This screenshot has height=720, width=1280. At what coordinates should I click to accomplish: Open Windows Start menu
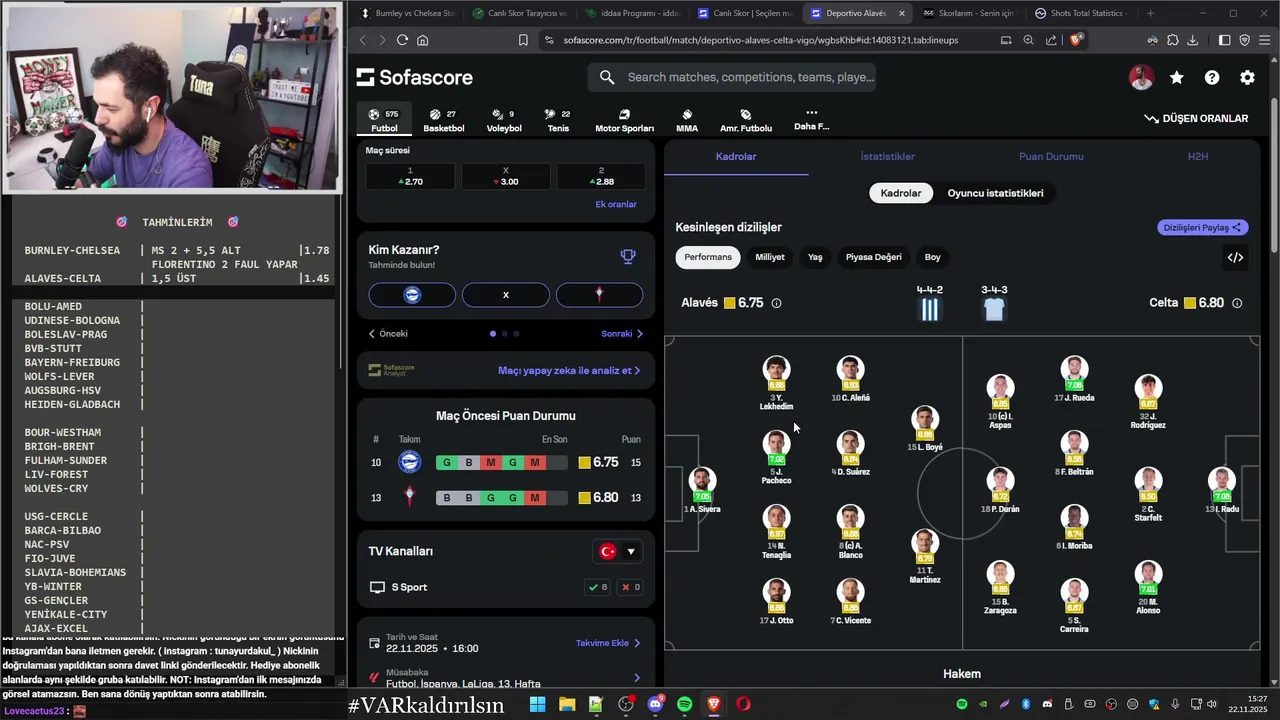coord(537,705)
